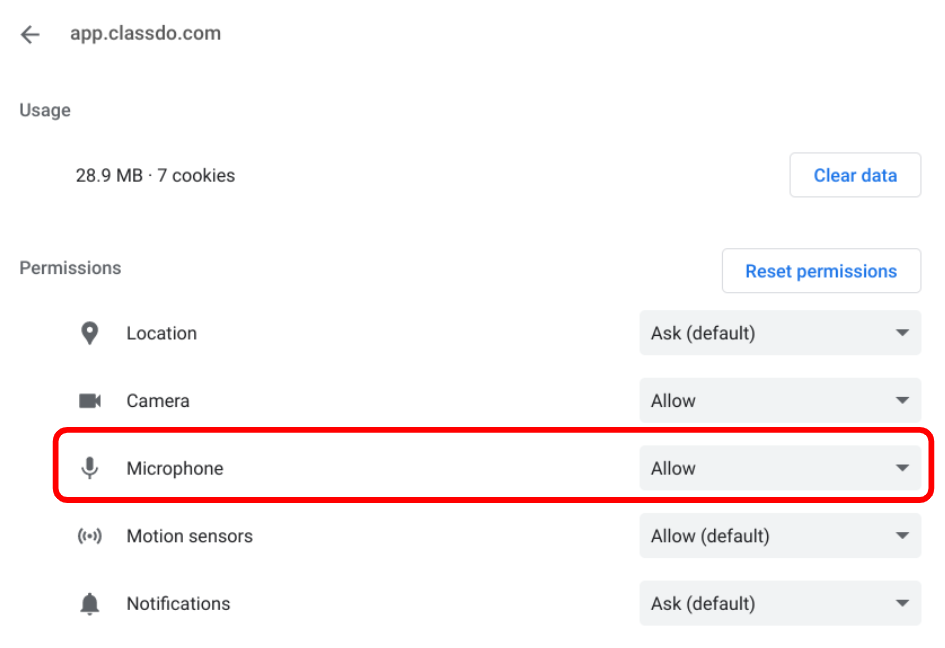Select the Microphone label text
Screen dimensions: 945x648
(174, 468)
